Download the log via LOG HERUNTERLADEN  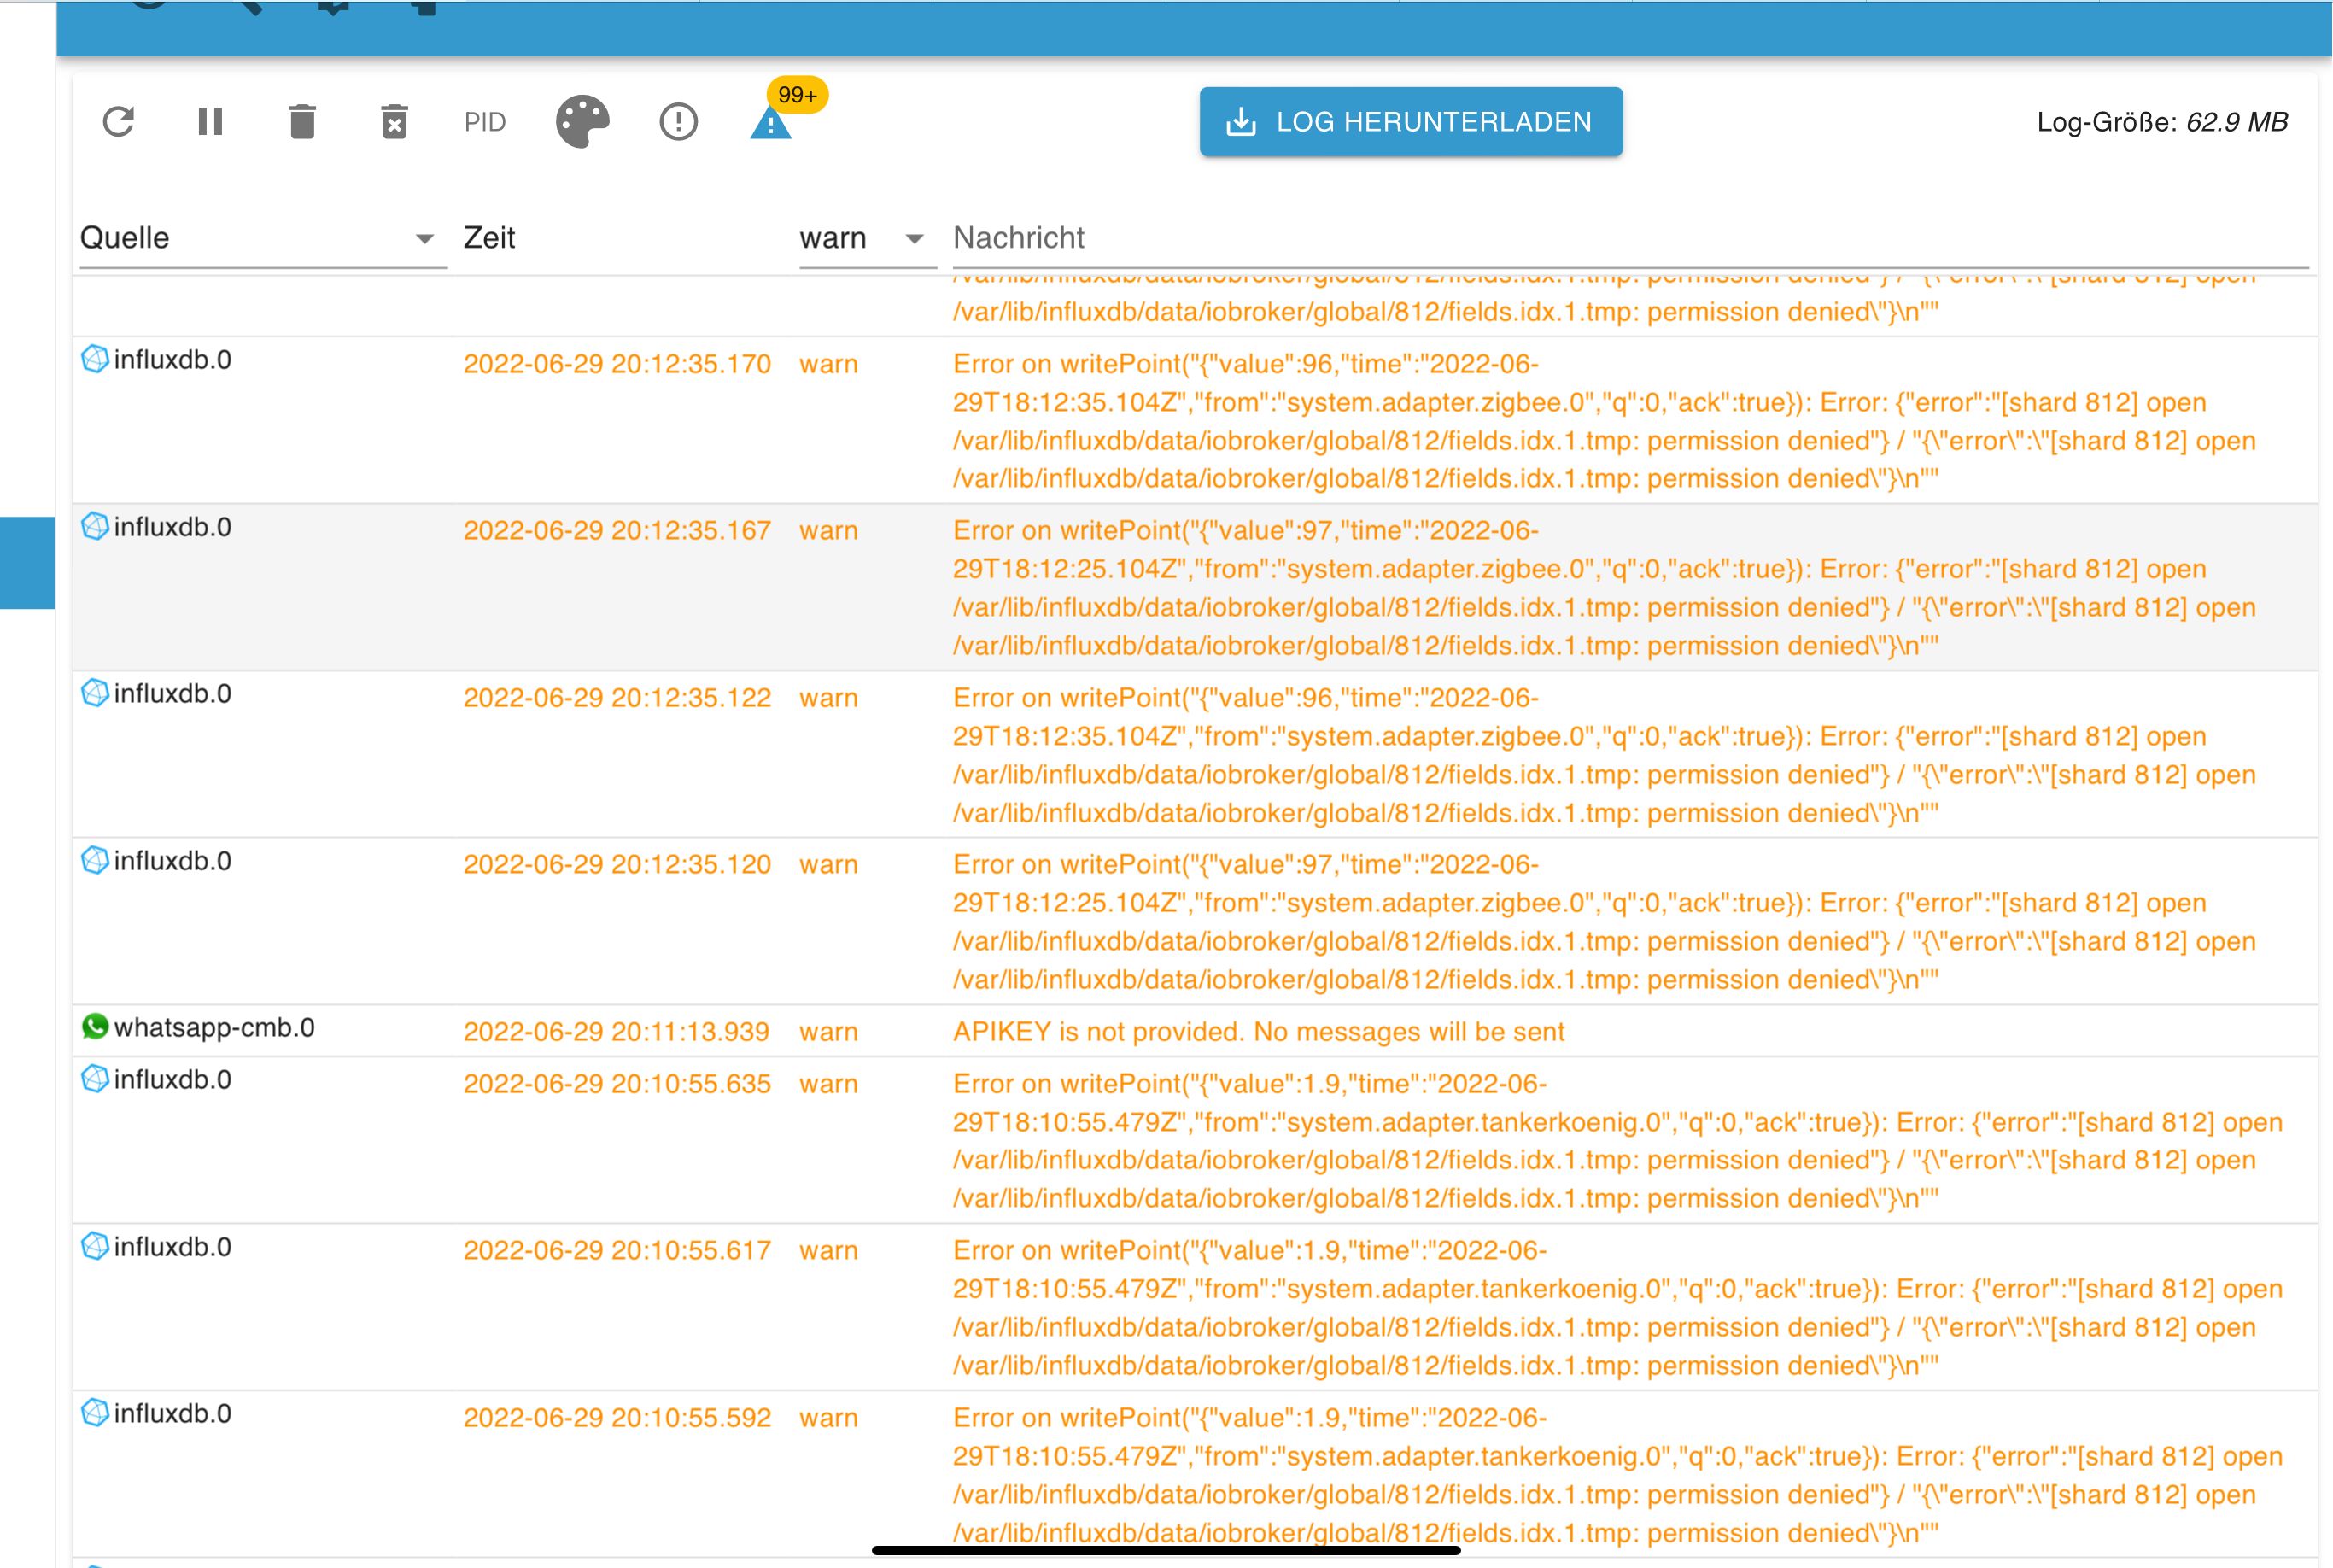coord(1410,122)
